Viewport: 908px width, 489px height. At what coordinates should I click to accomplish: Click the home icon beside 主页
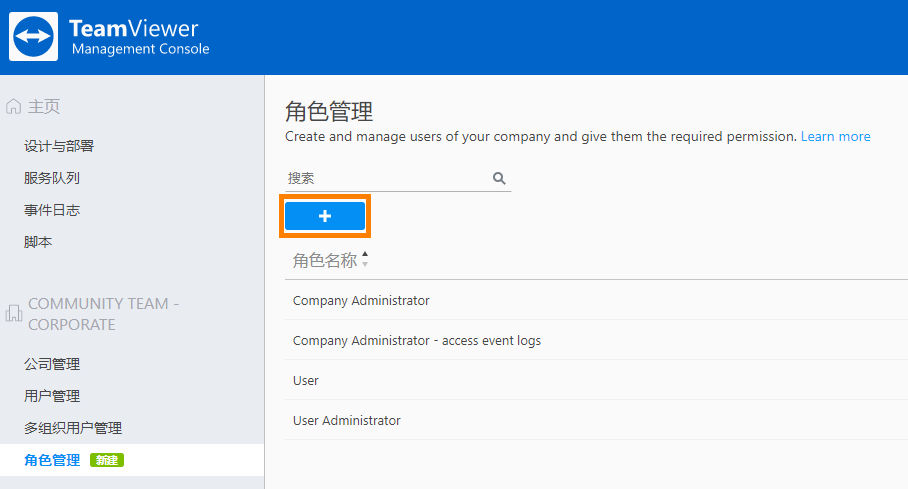13,107
